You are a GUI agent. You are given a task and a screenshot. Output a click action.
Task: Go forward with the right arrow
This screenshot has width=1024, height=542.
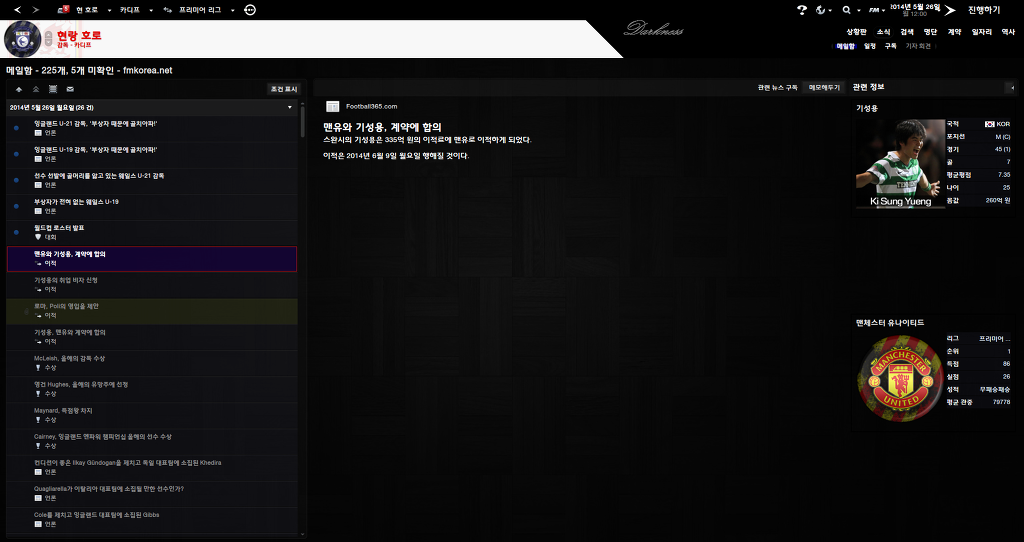[x=35, y=10]
